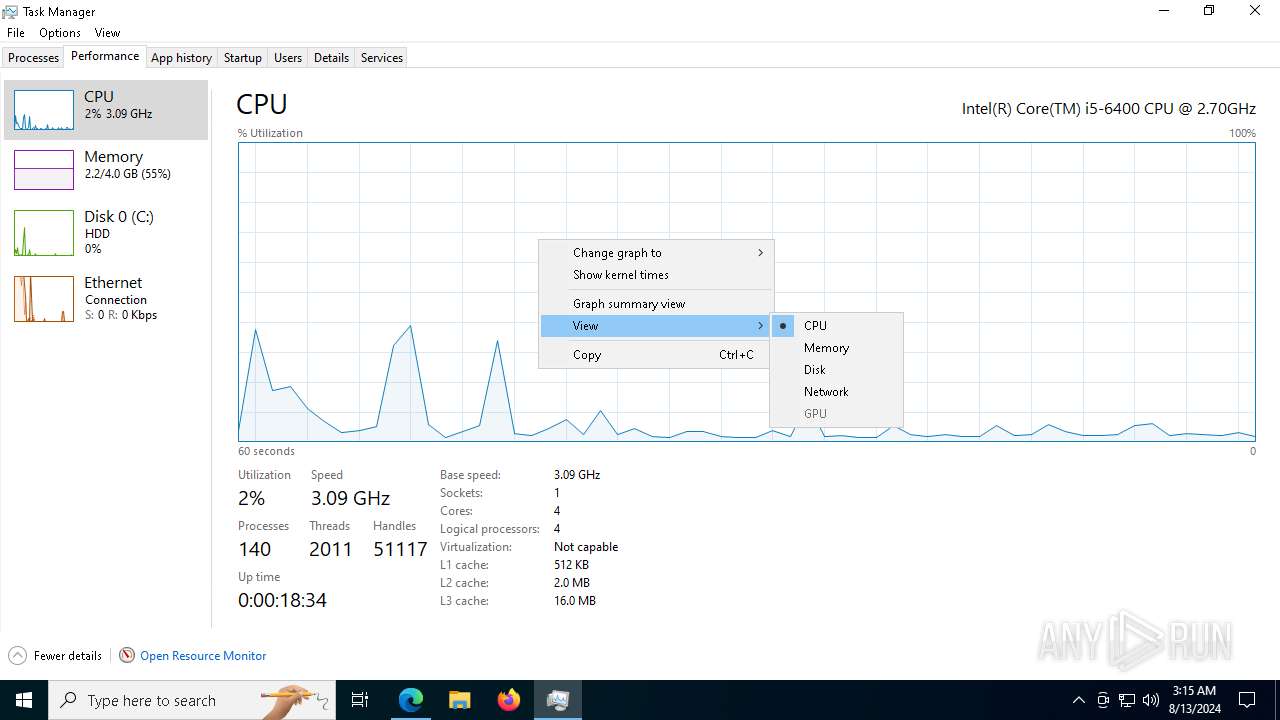Expand the View submenu in context menu
1280x720 pixels.
tap(656, 326)
